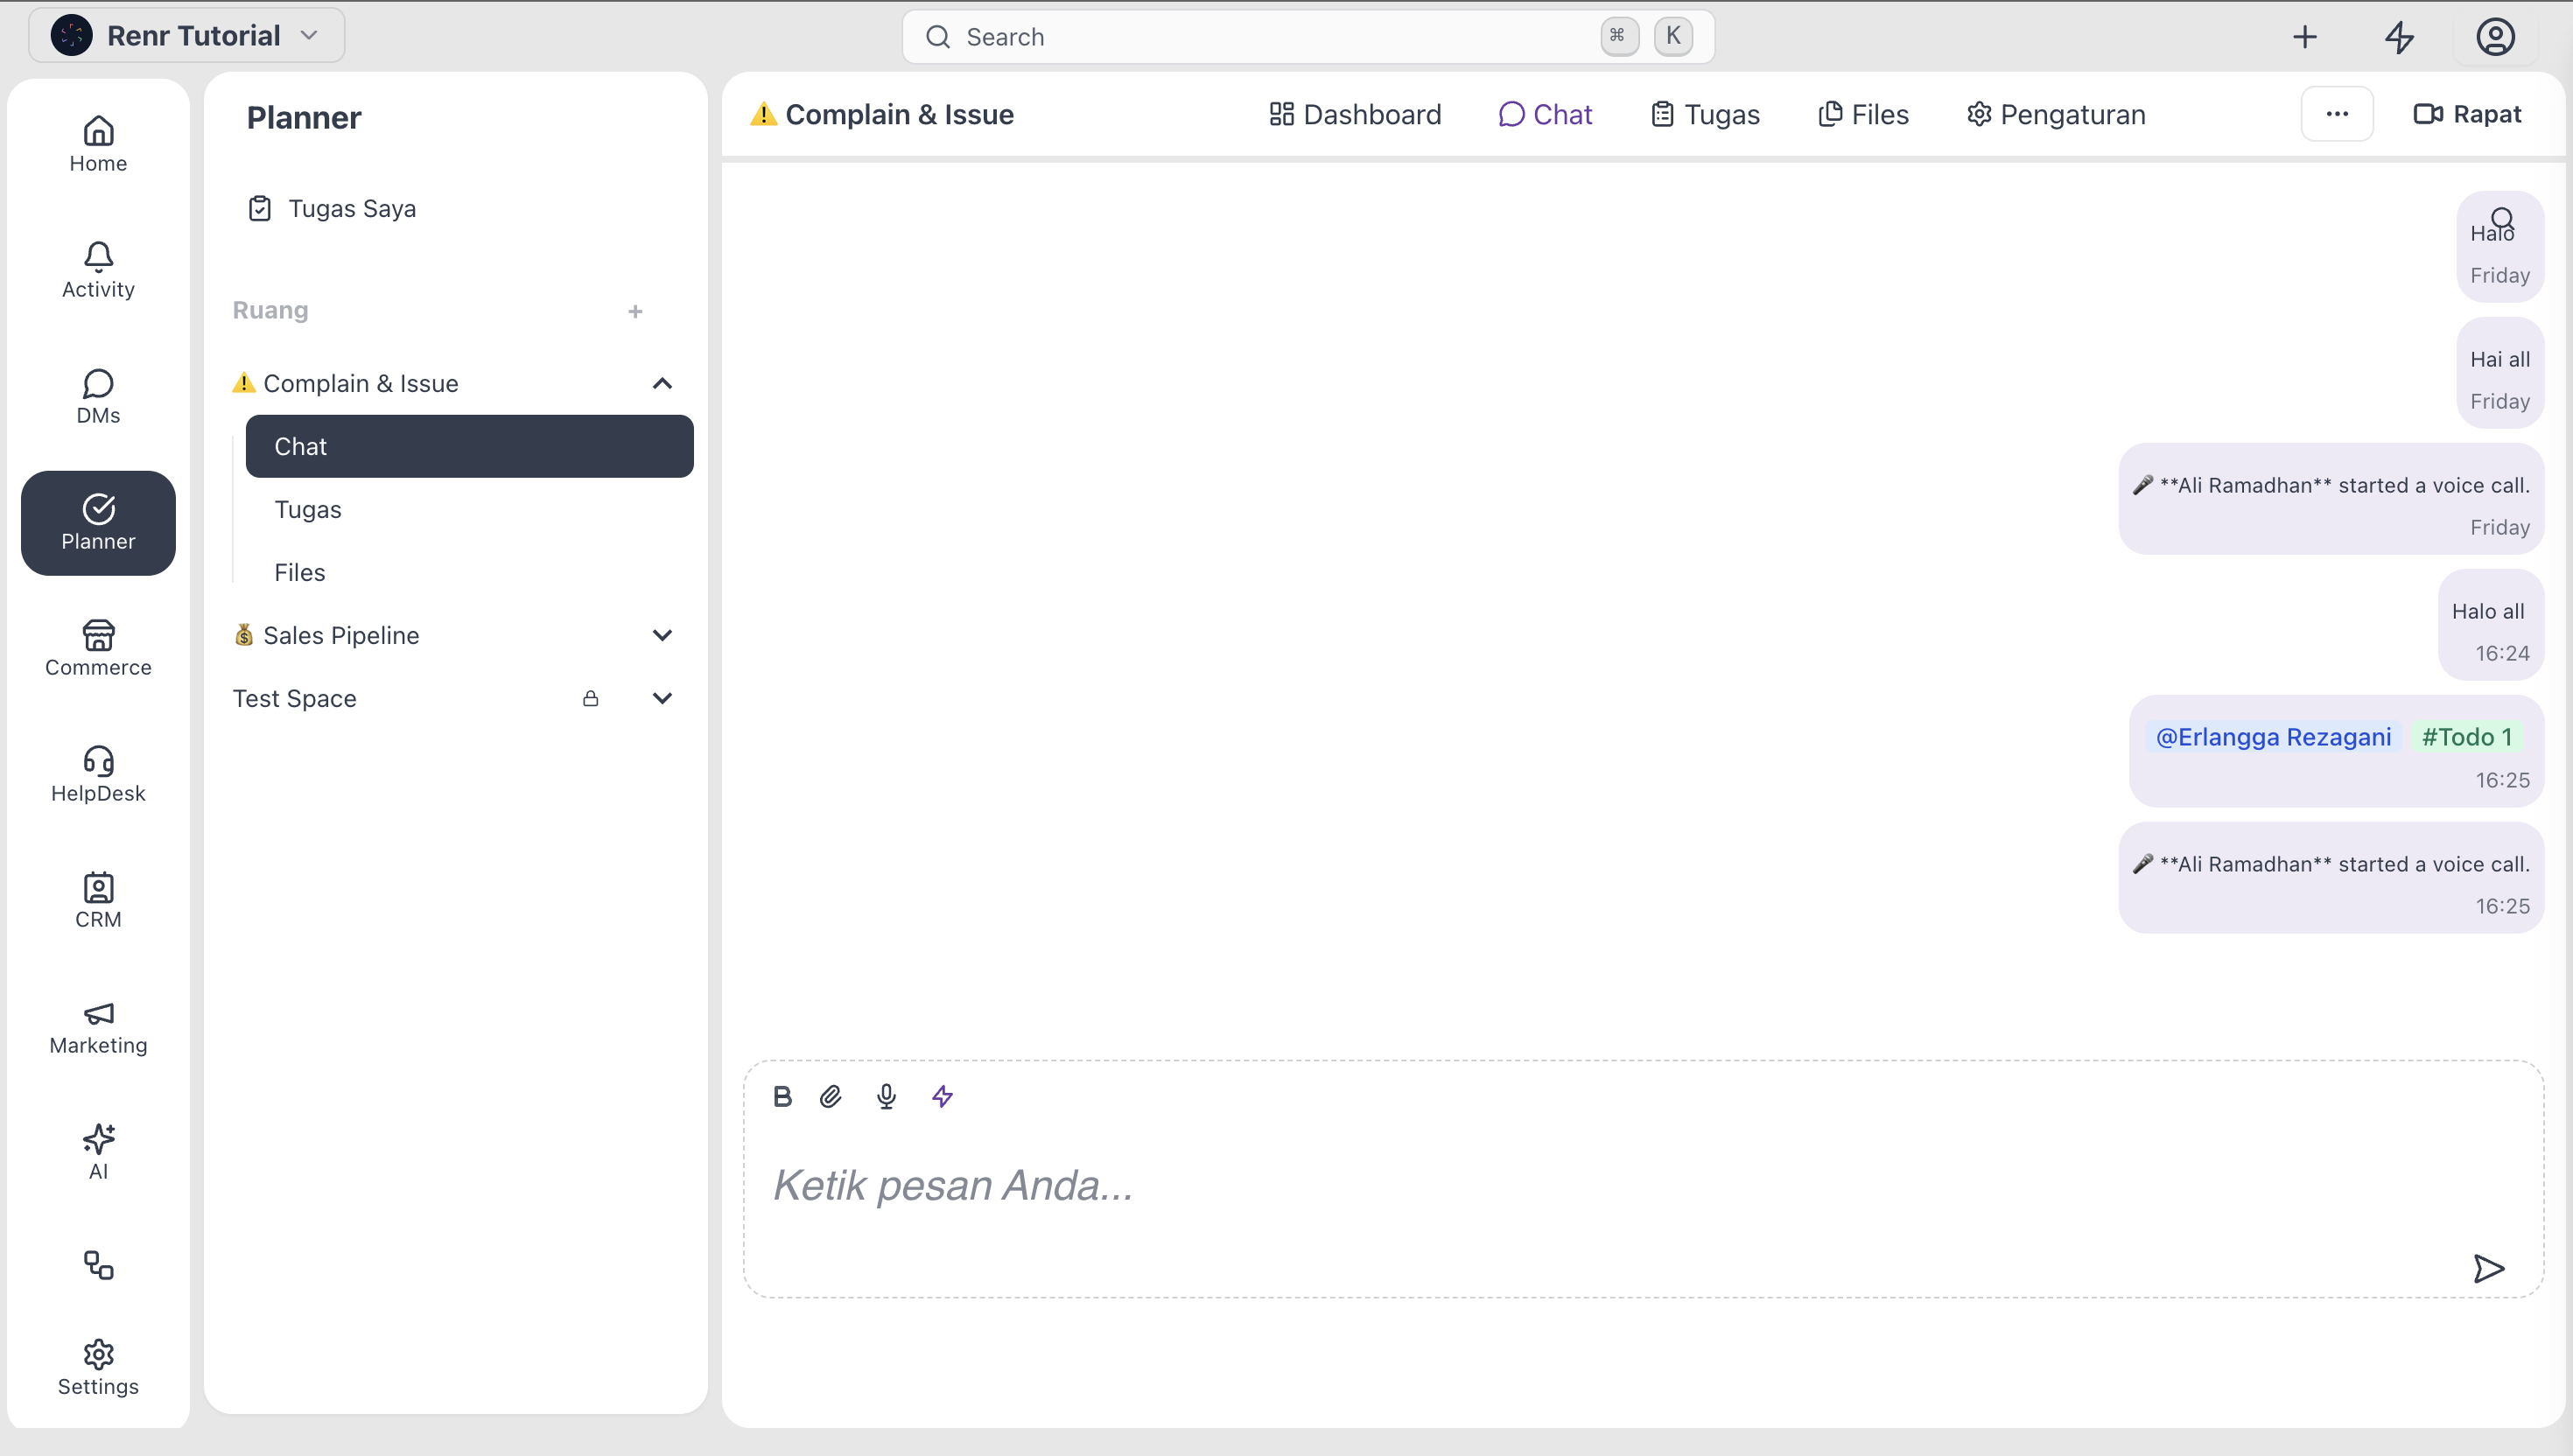
Task: Open Renr Tutorial workspace dropdown
Action: (x=187, y=36)
